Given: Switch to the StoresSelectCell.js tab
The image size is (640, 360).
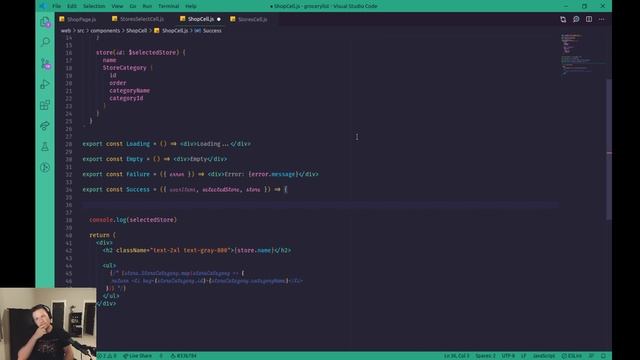Looking at the screenshot, I should pos(141,19).
